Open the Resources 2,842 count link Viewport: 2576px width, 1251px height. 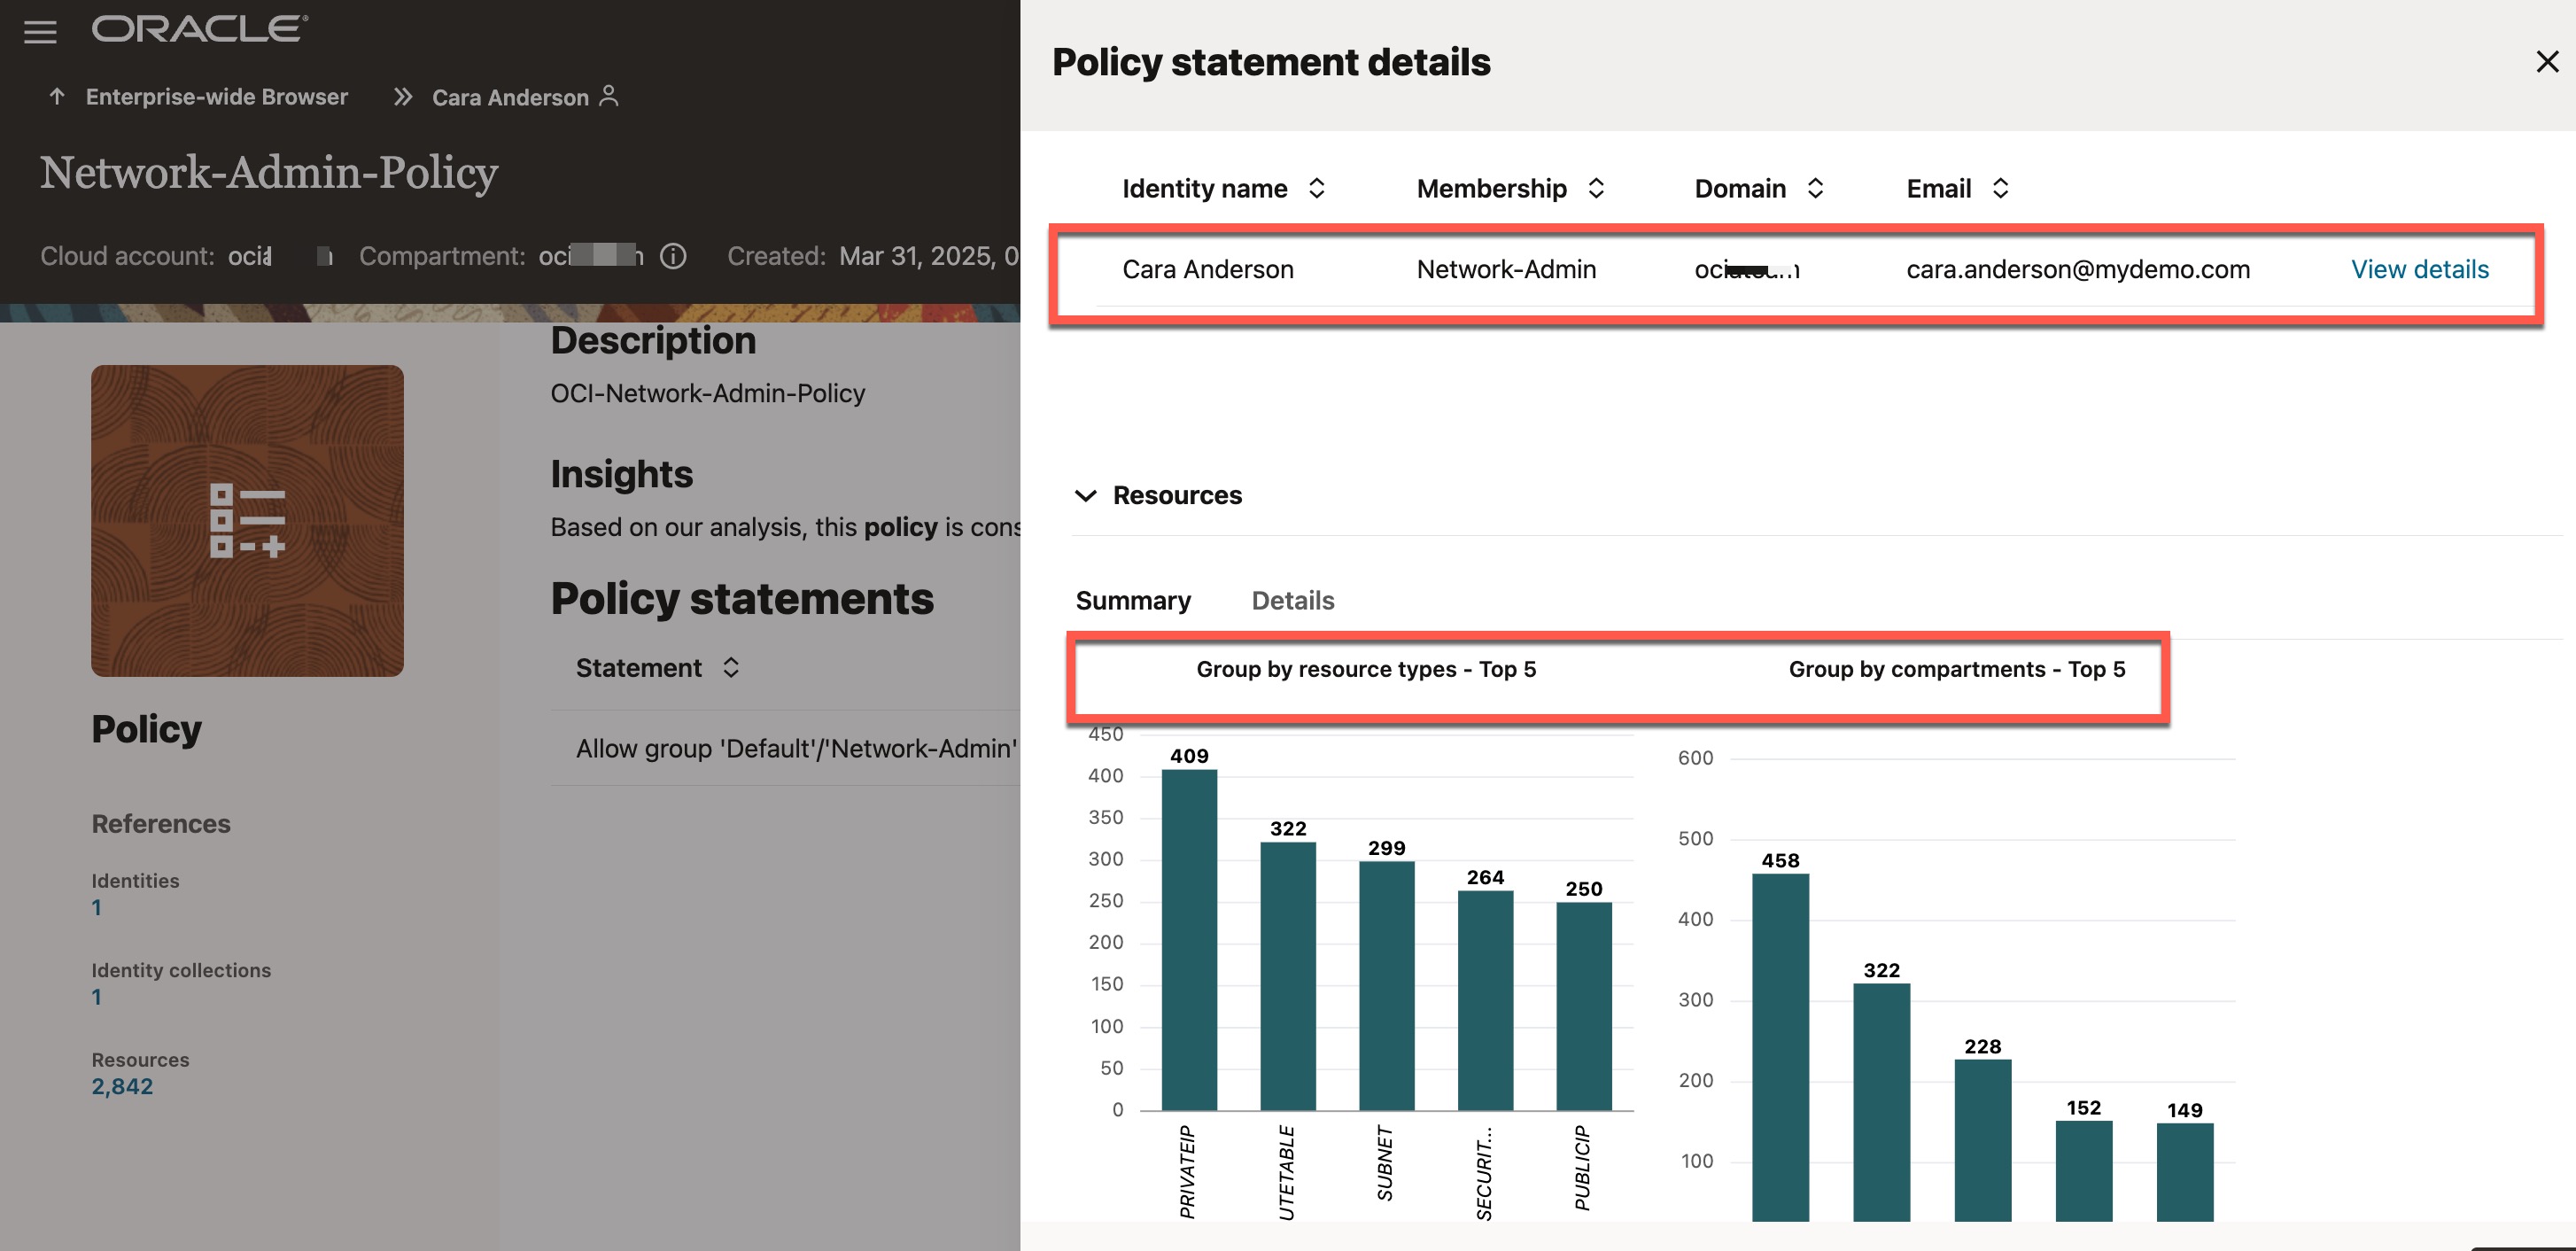click(x=122, y=1086)
